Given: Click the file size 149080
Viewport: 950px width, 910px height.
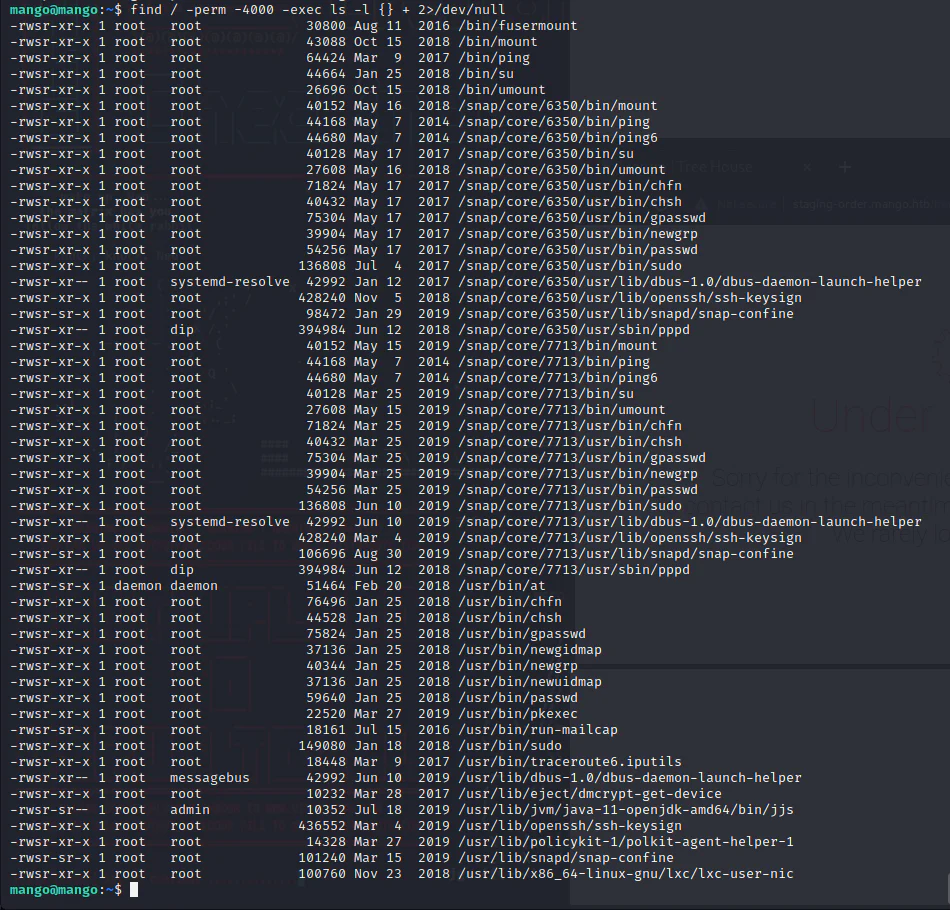Looking at the screenshot, I should [322, 746].
